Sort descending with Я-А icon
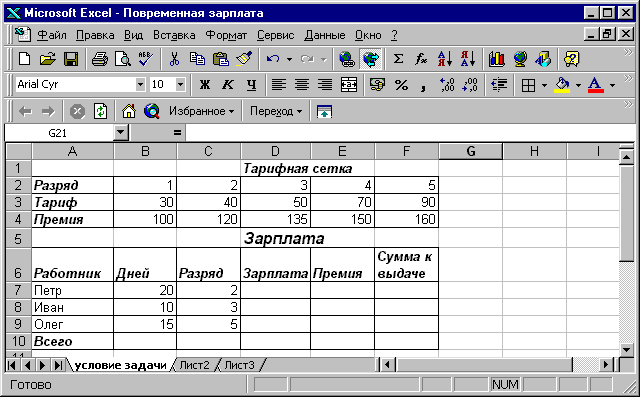Image resolution: width=640 pixels, height=397 pixels. point(468,59)
